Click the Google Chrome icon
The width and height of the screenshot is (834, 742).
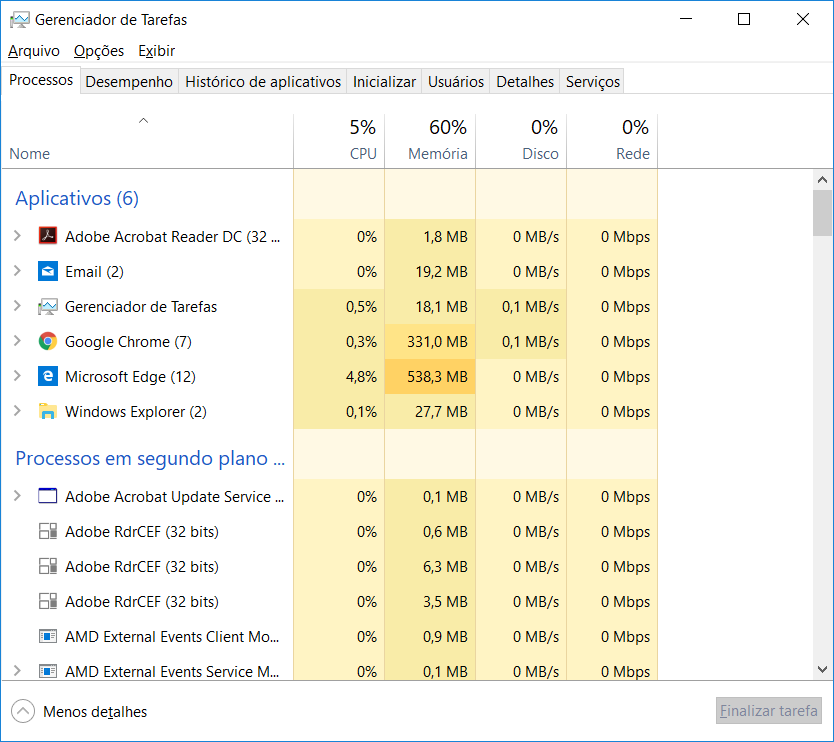[x=48, y=341]
